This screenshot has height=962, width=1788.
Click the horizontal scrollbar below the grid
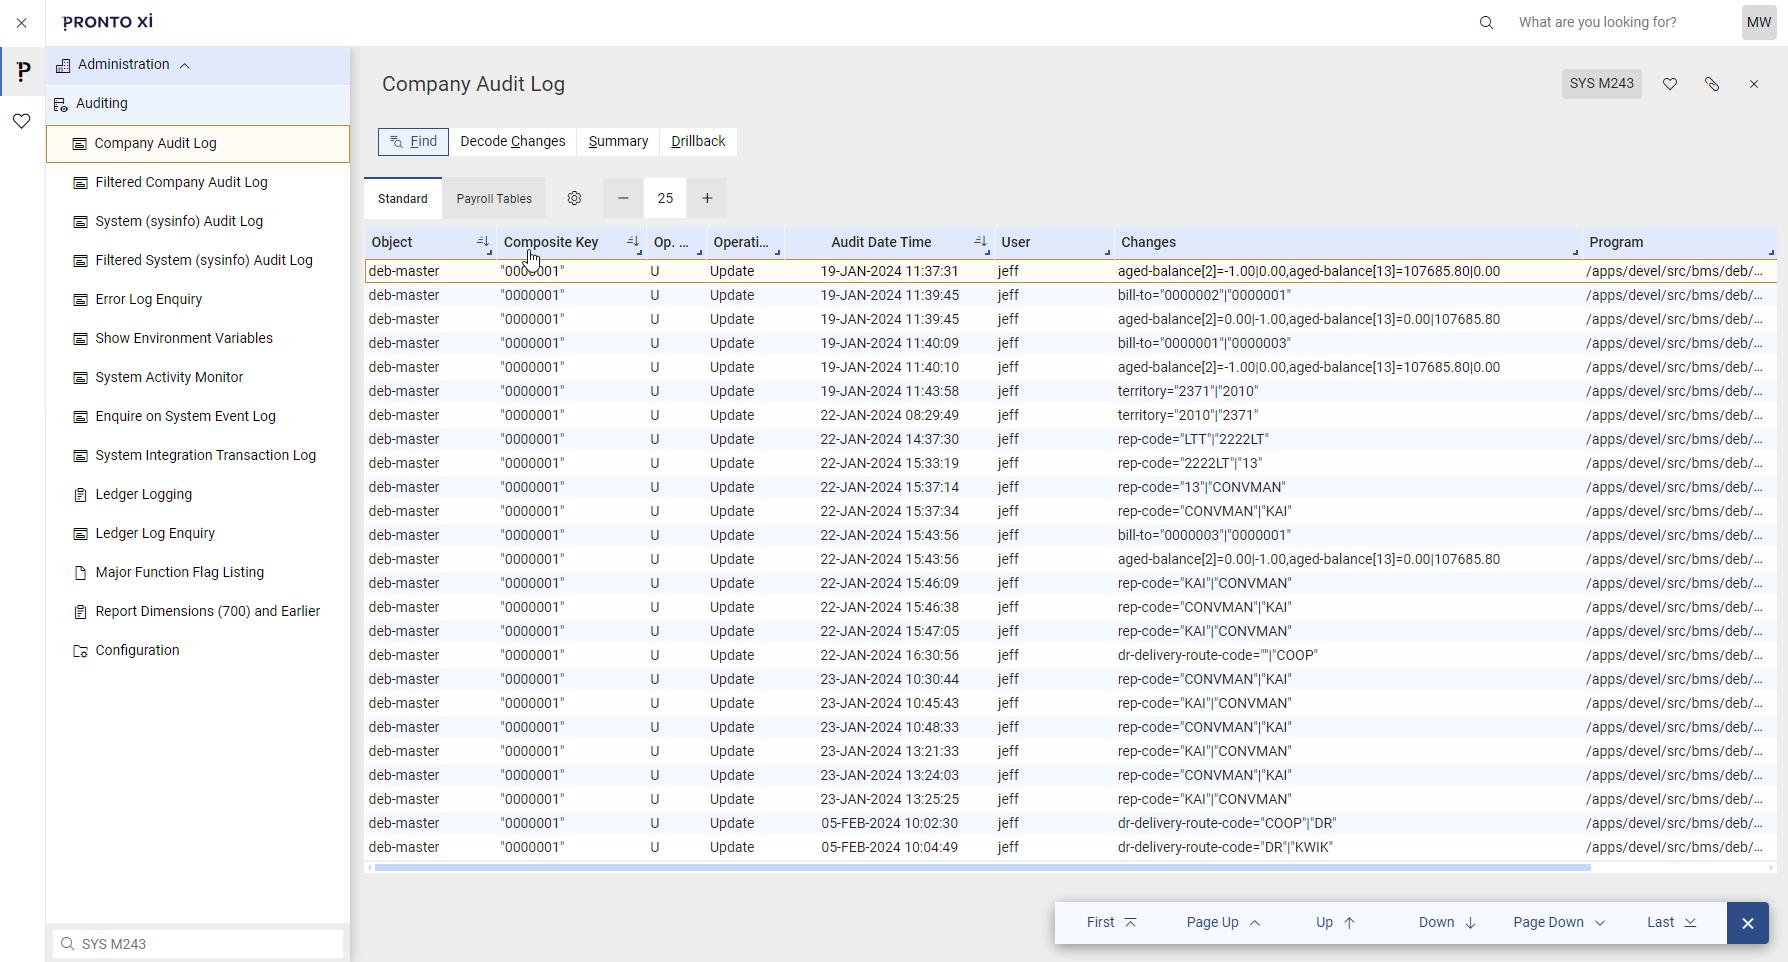point(980,867)
